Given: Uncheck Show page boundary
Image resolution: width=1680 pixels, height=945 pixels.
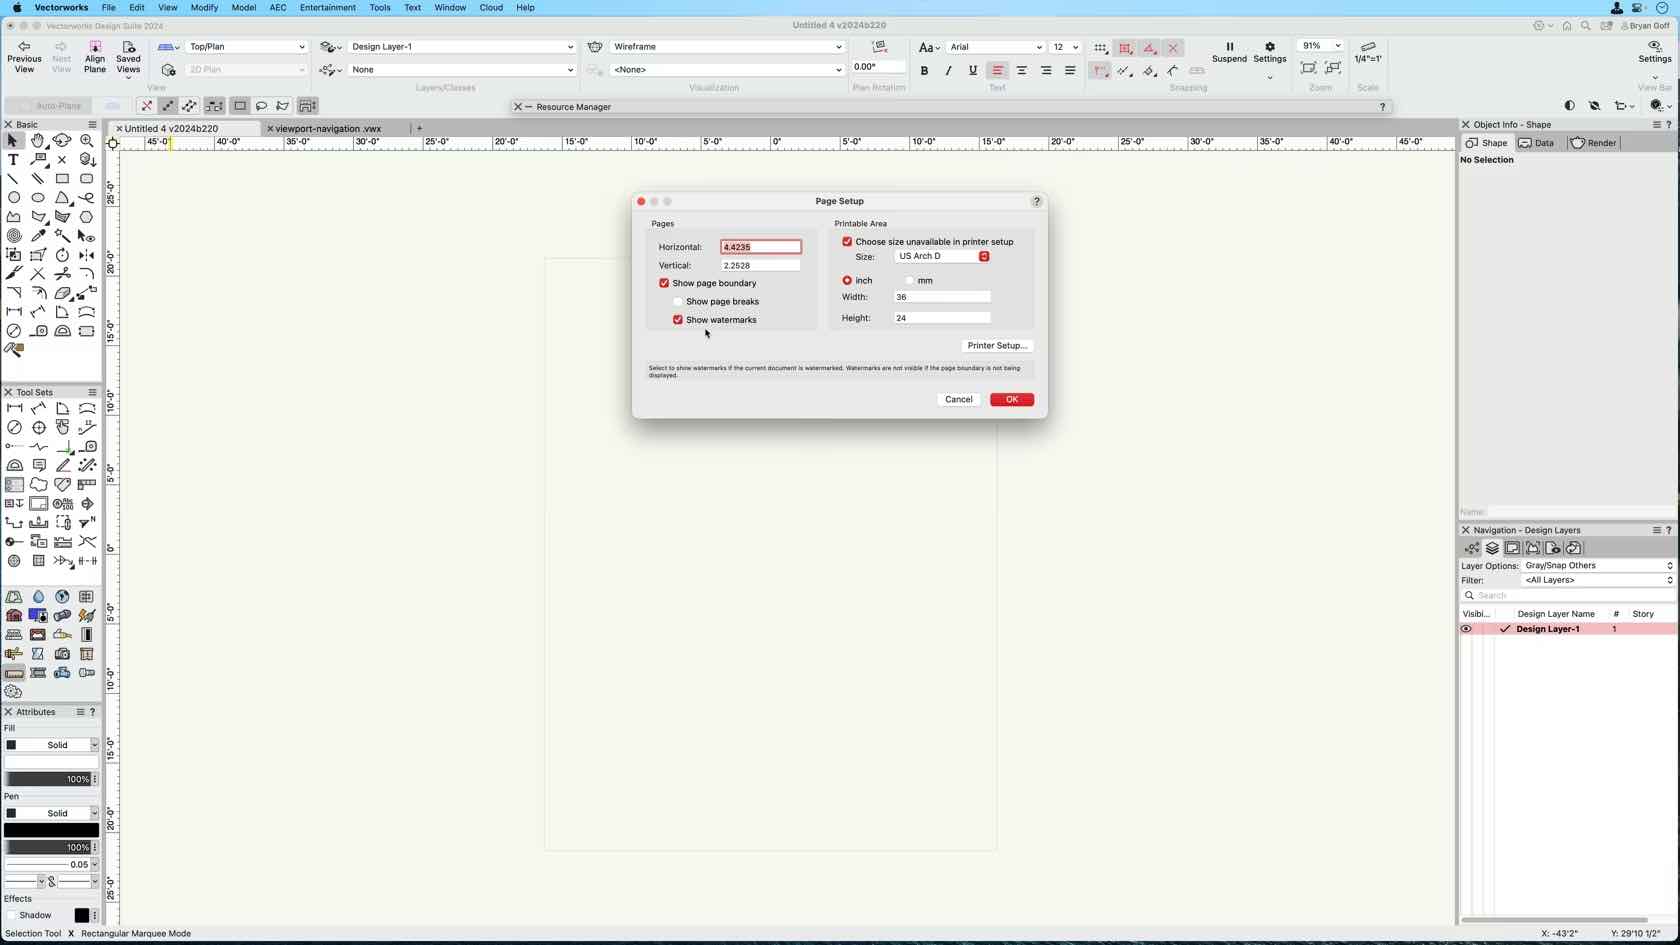Looking at the screenshot, I should click(x=664, y=283).
